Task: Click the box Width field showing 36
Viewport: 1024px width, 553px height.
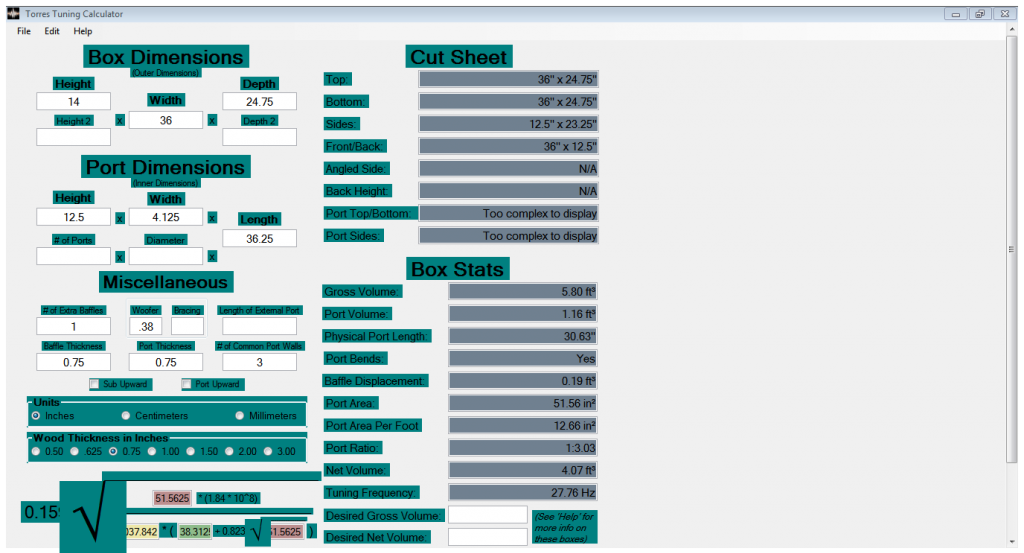Action: tap(166, 120)
